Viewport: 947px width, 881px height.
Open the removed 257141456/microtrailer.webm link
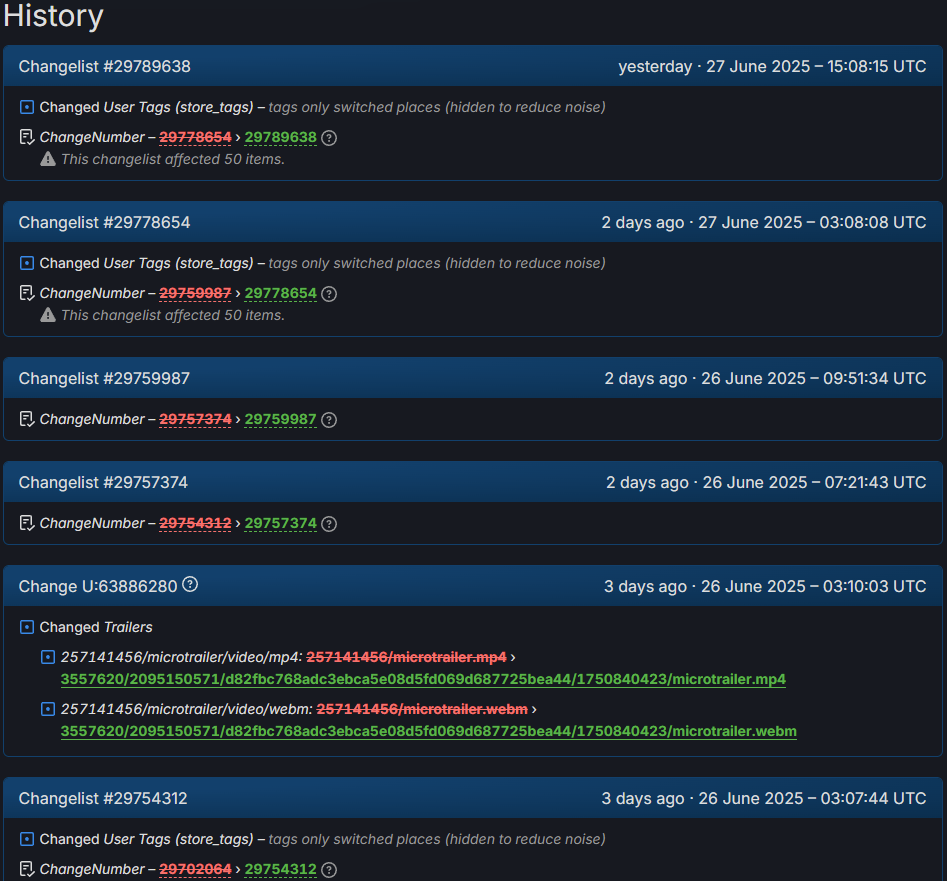click(422, 709)
